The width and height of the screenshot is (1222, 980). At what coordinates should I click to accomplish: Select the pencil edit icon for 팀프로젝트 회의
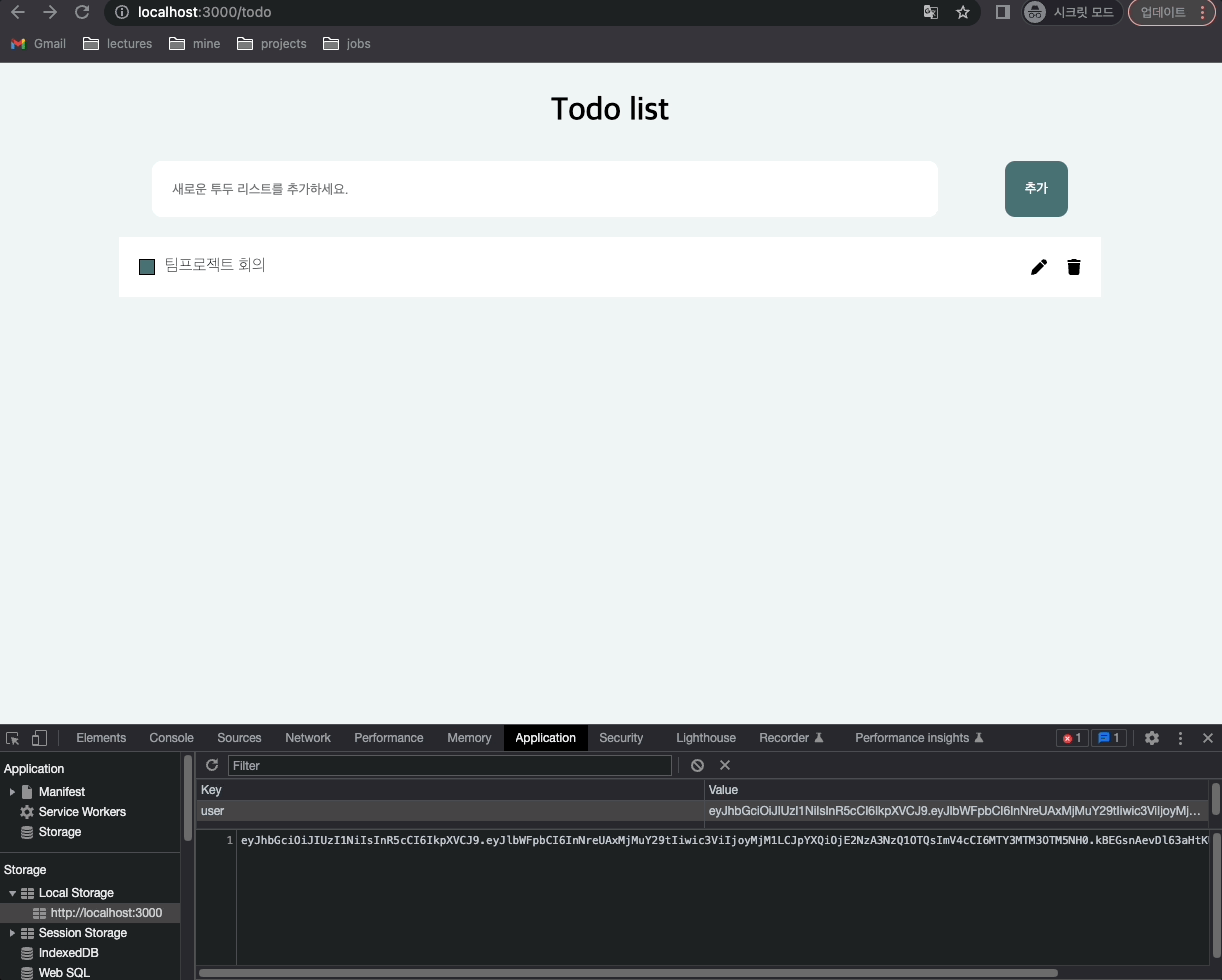[x=1038, y=267]
